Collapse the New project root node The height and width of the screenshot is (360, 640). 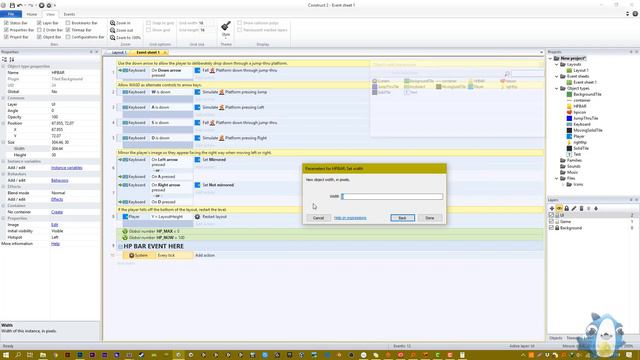(551, 58)
